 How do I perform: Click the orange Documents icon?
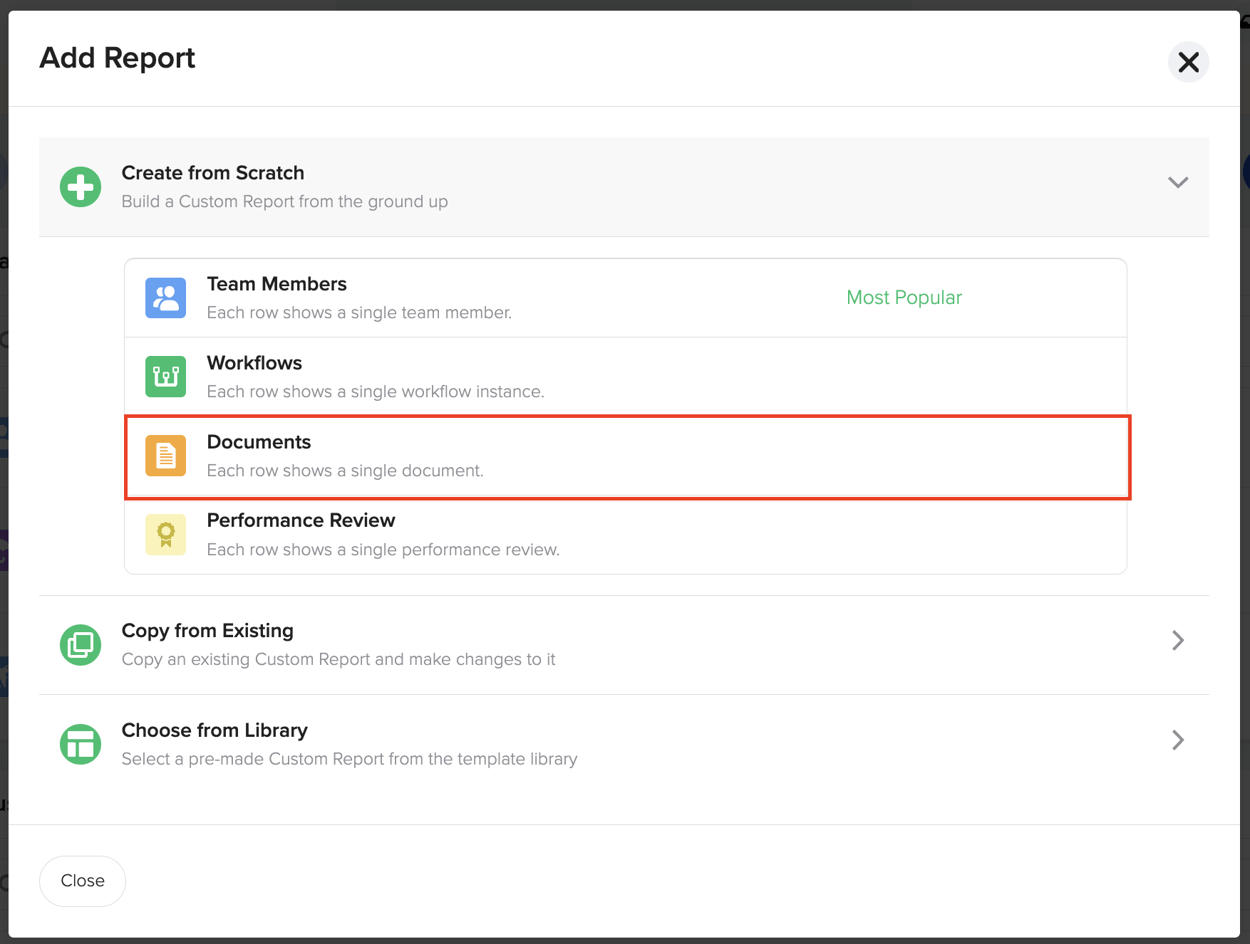[x=166, y=456]
